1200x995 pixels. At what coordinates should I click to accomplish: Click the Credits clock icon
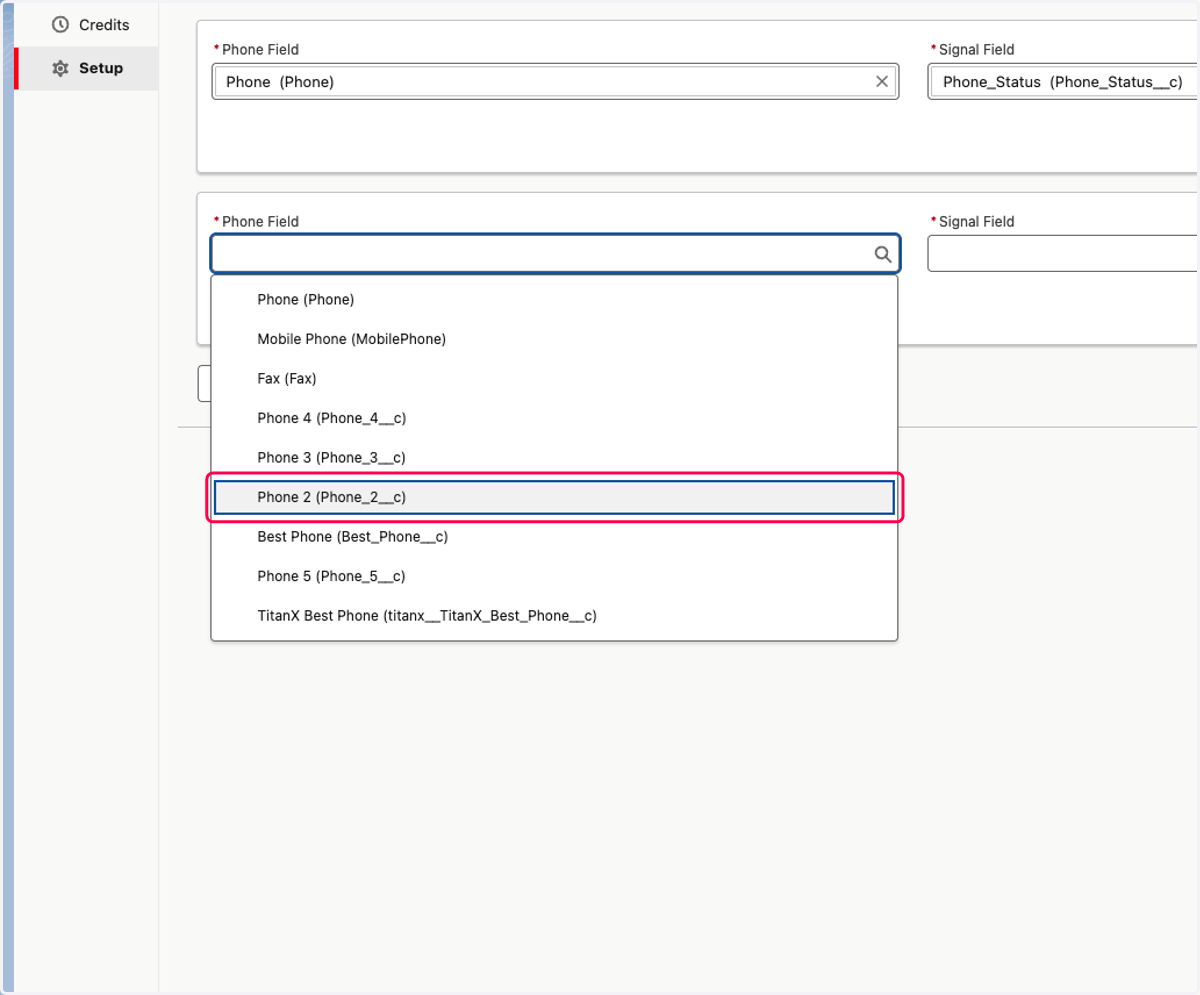pyautogui.click(x=60, y=25)
